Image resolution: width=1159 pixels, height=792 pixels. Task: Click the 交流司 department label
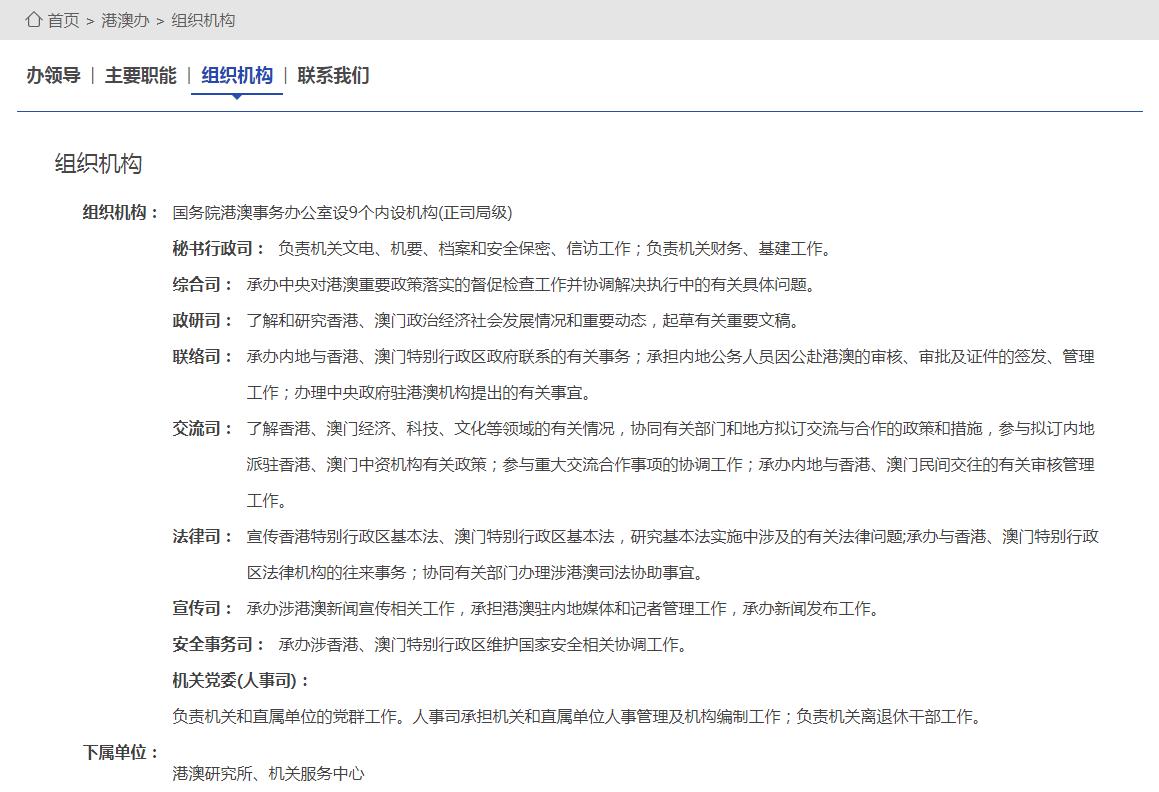click(x=201, y=429)
